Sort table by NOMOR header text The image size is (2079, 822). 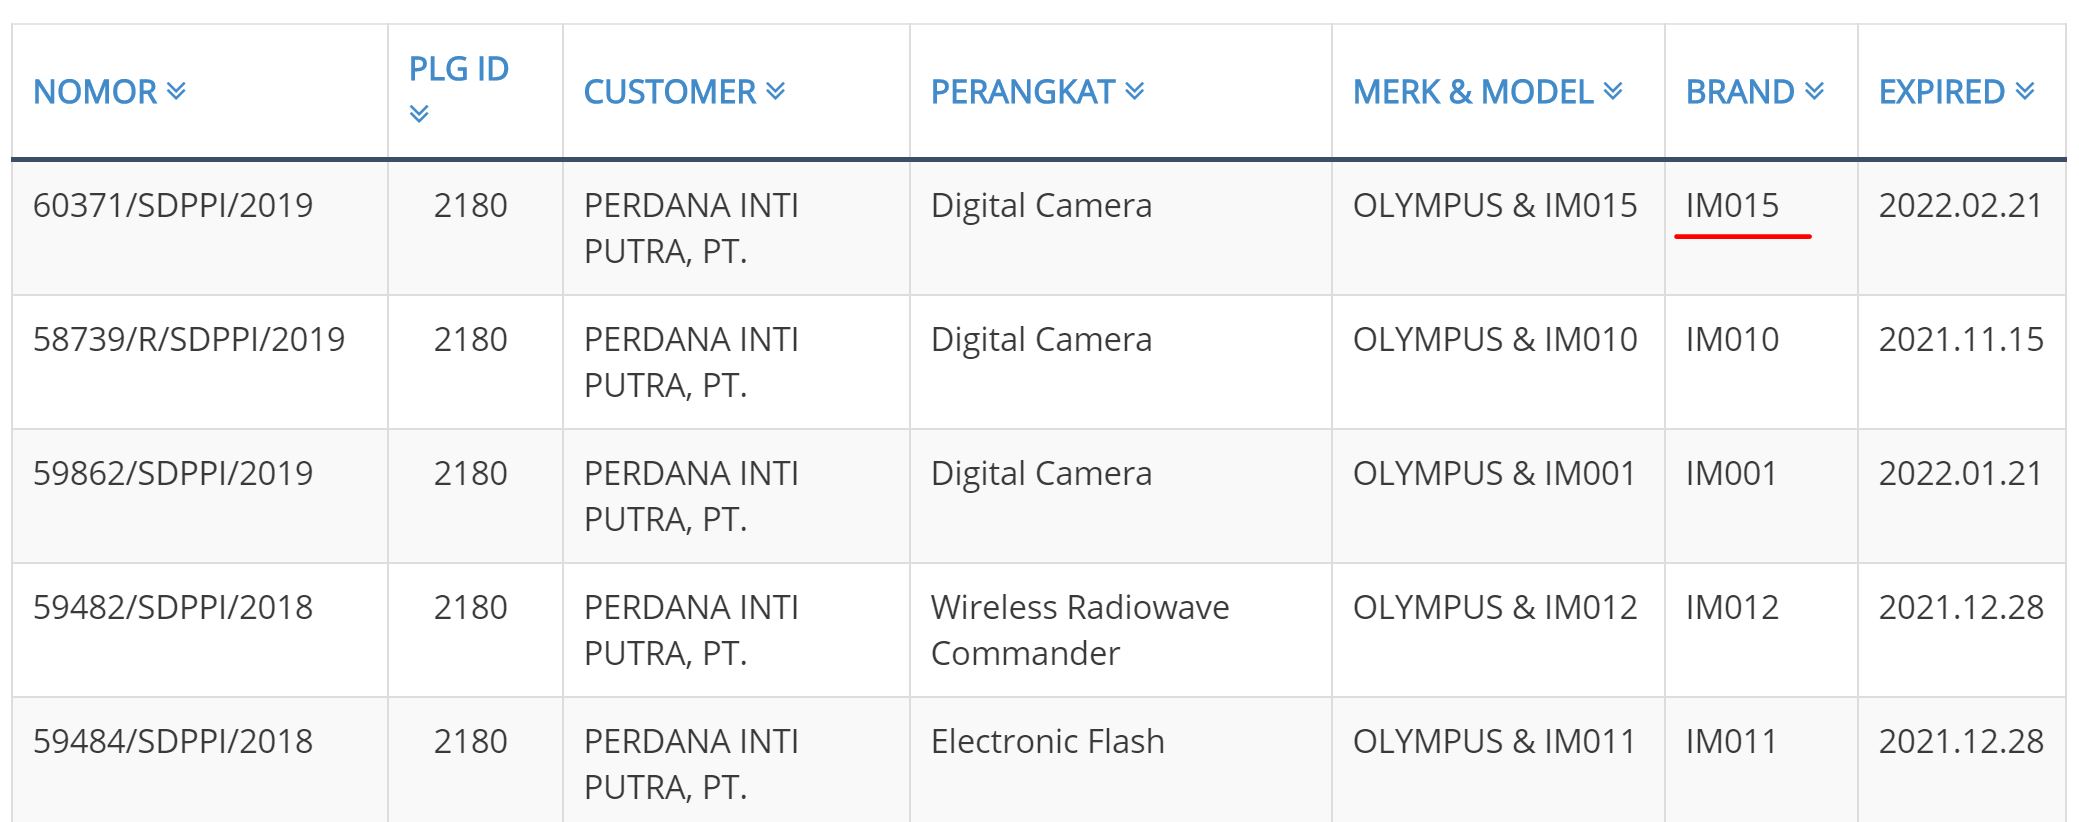95,92
